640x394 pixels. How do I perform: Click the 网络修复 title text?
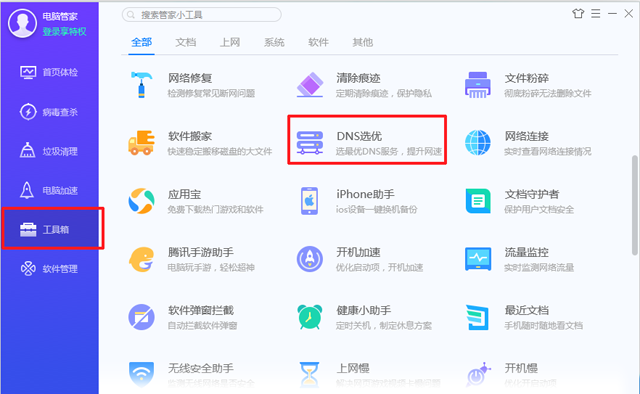pyautogui.click(x=190, y=78)
